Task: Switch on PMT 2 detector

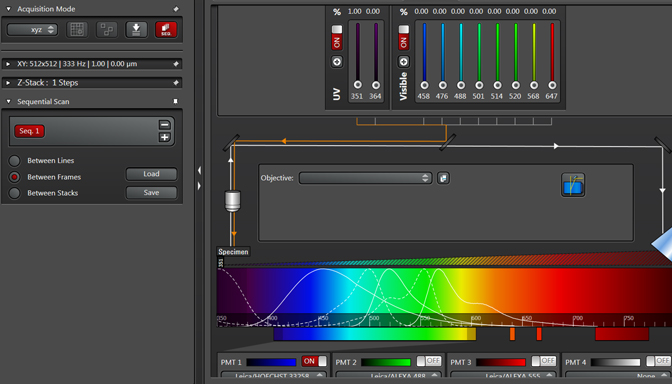Action: [429, 361]
